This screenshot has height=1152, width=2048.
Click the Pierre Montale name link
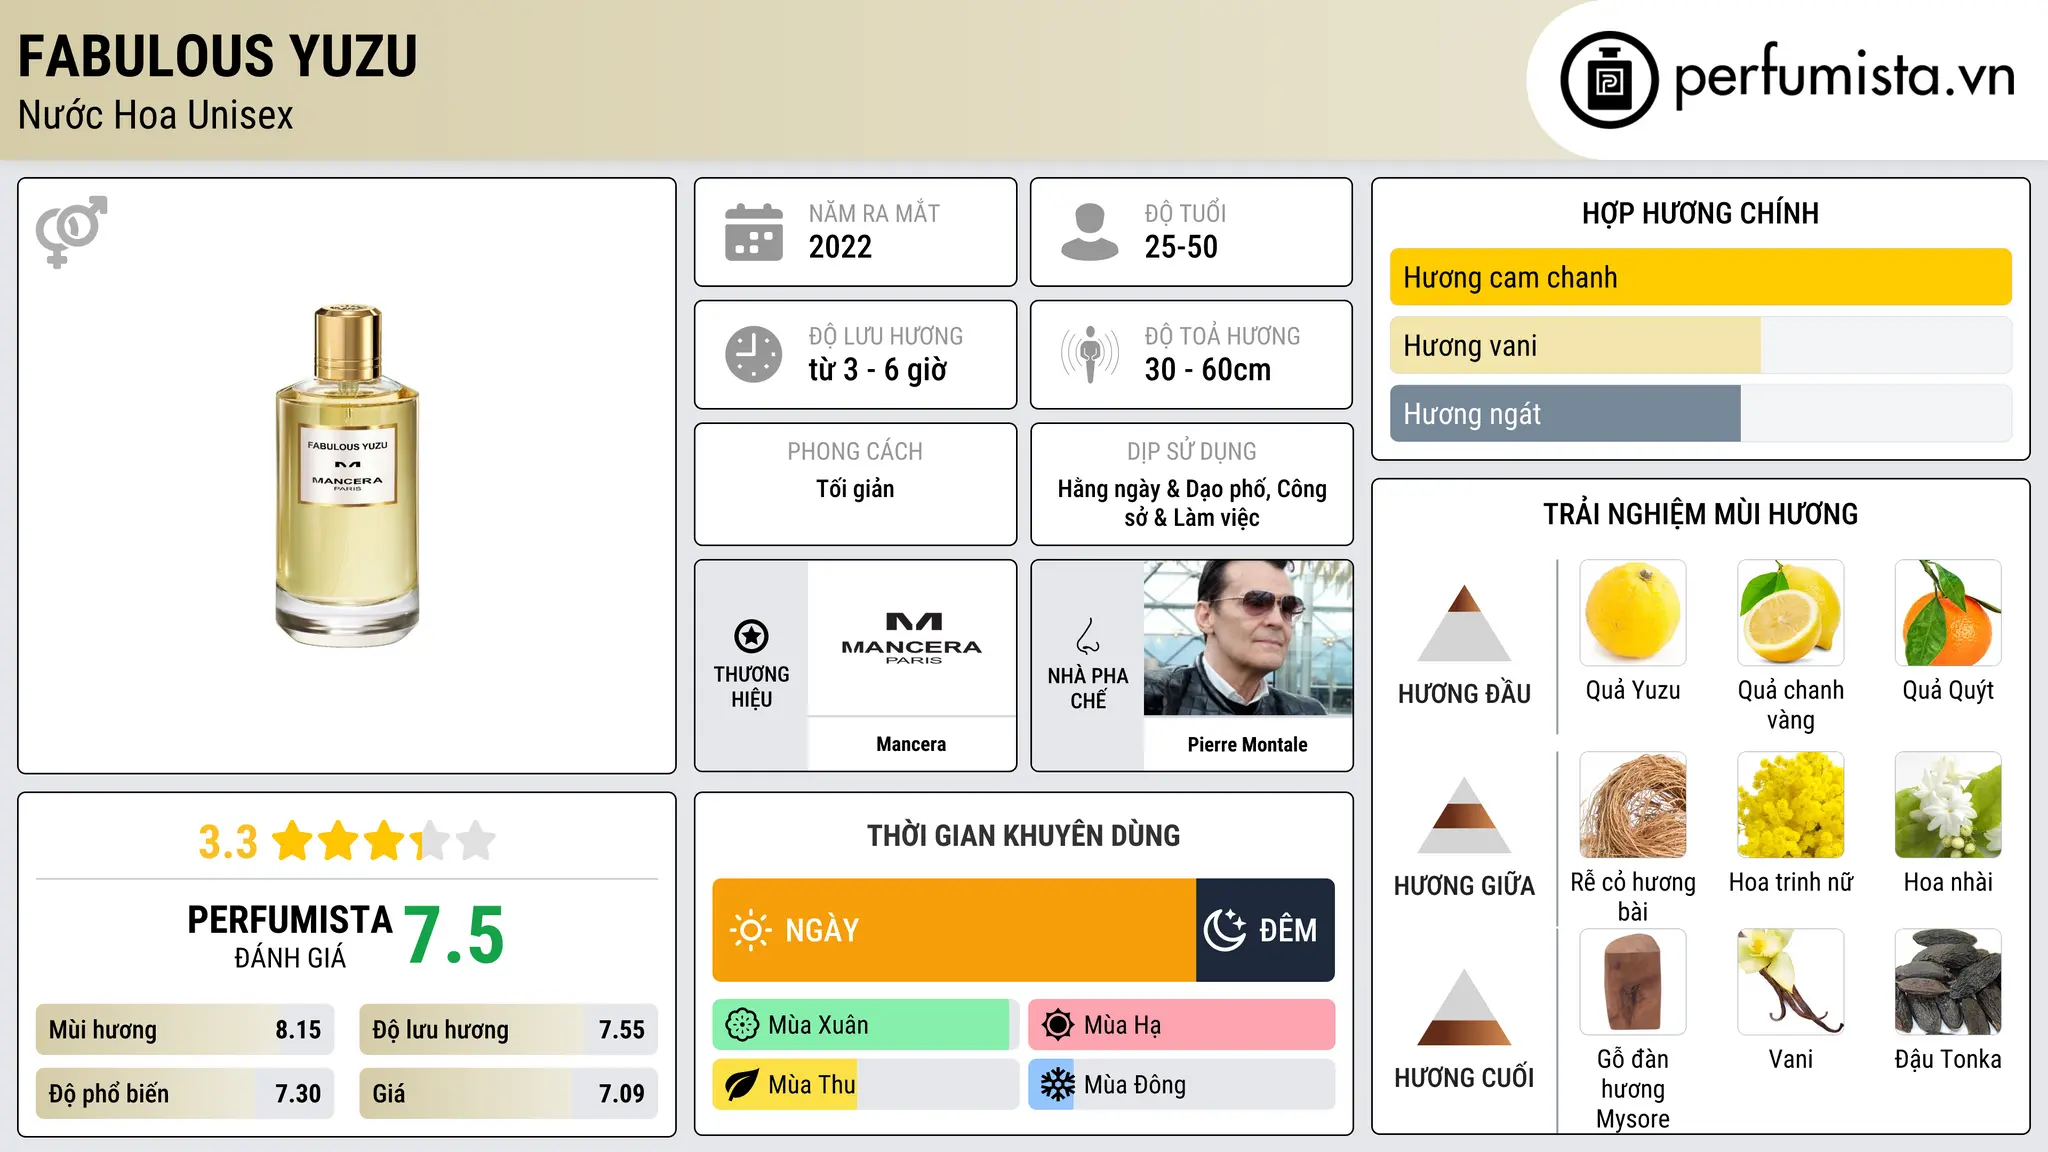[1247, 744]
